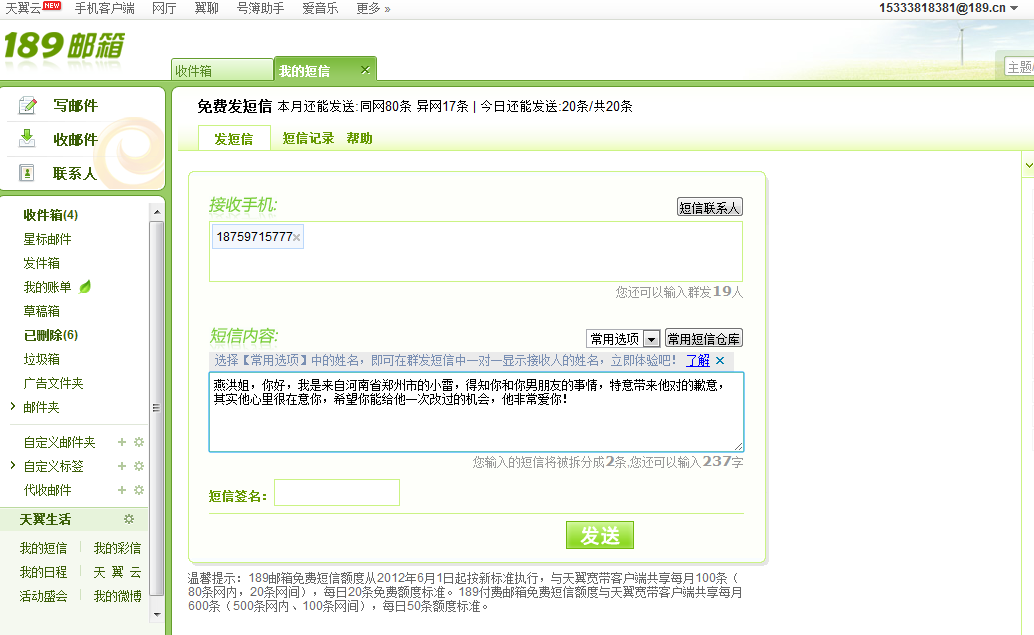Click the collapse chevron at right edge
This screenshot has height=635, width=1034.
coord(1029,165)
